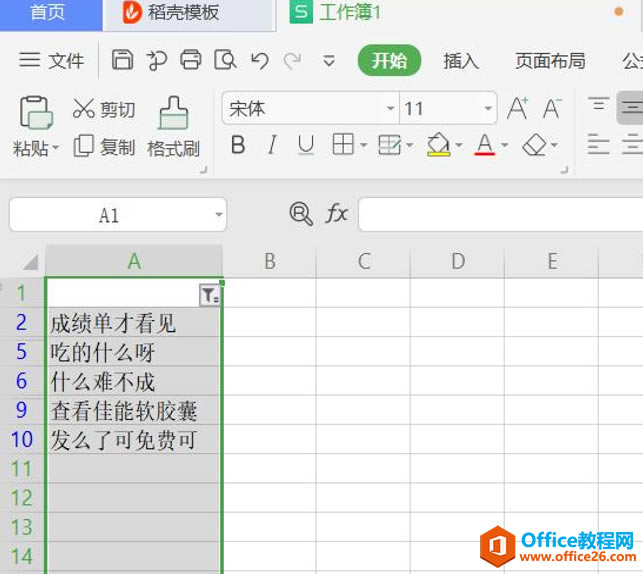Select column E header
The width and height of the screenshot is (643, 574).
[x=552, y=261]
